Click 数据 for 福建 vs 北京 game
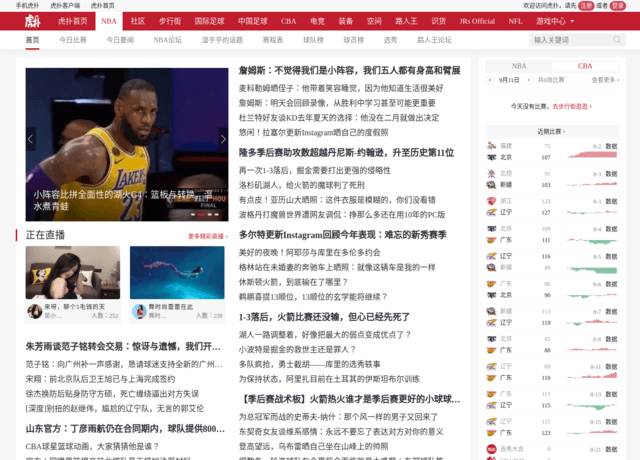The height and width of the screenshot is (460, 640). (x=611, y=146)
